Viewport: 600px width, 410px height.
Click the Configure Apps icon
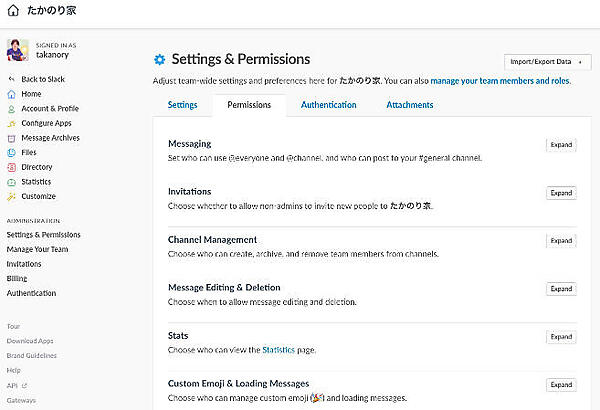point(11,124)
